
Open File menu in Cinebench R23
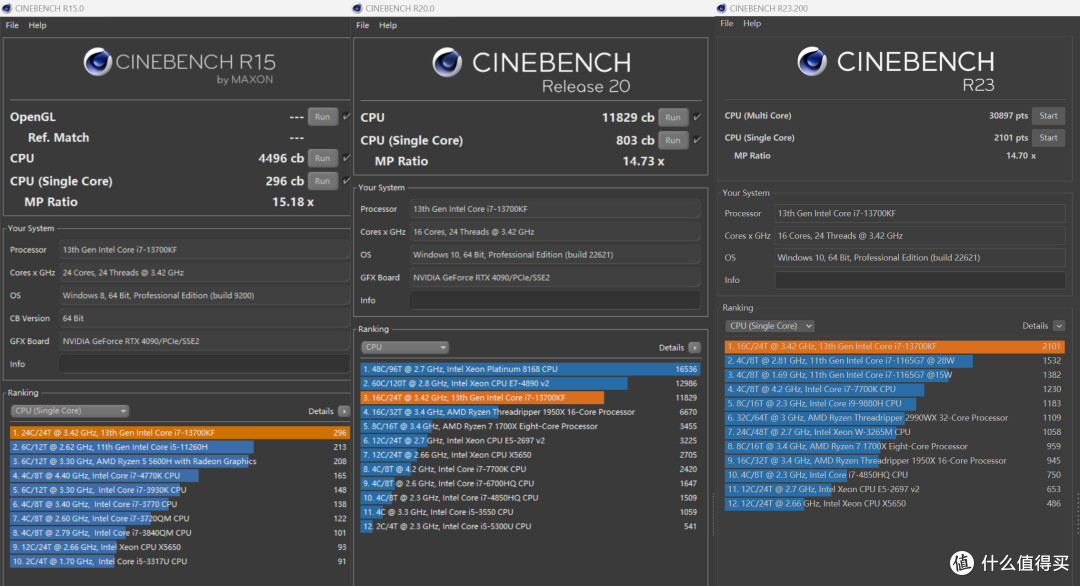(727, 23)
